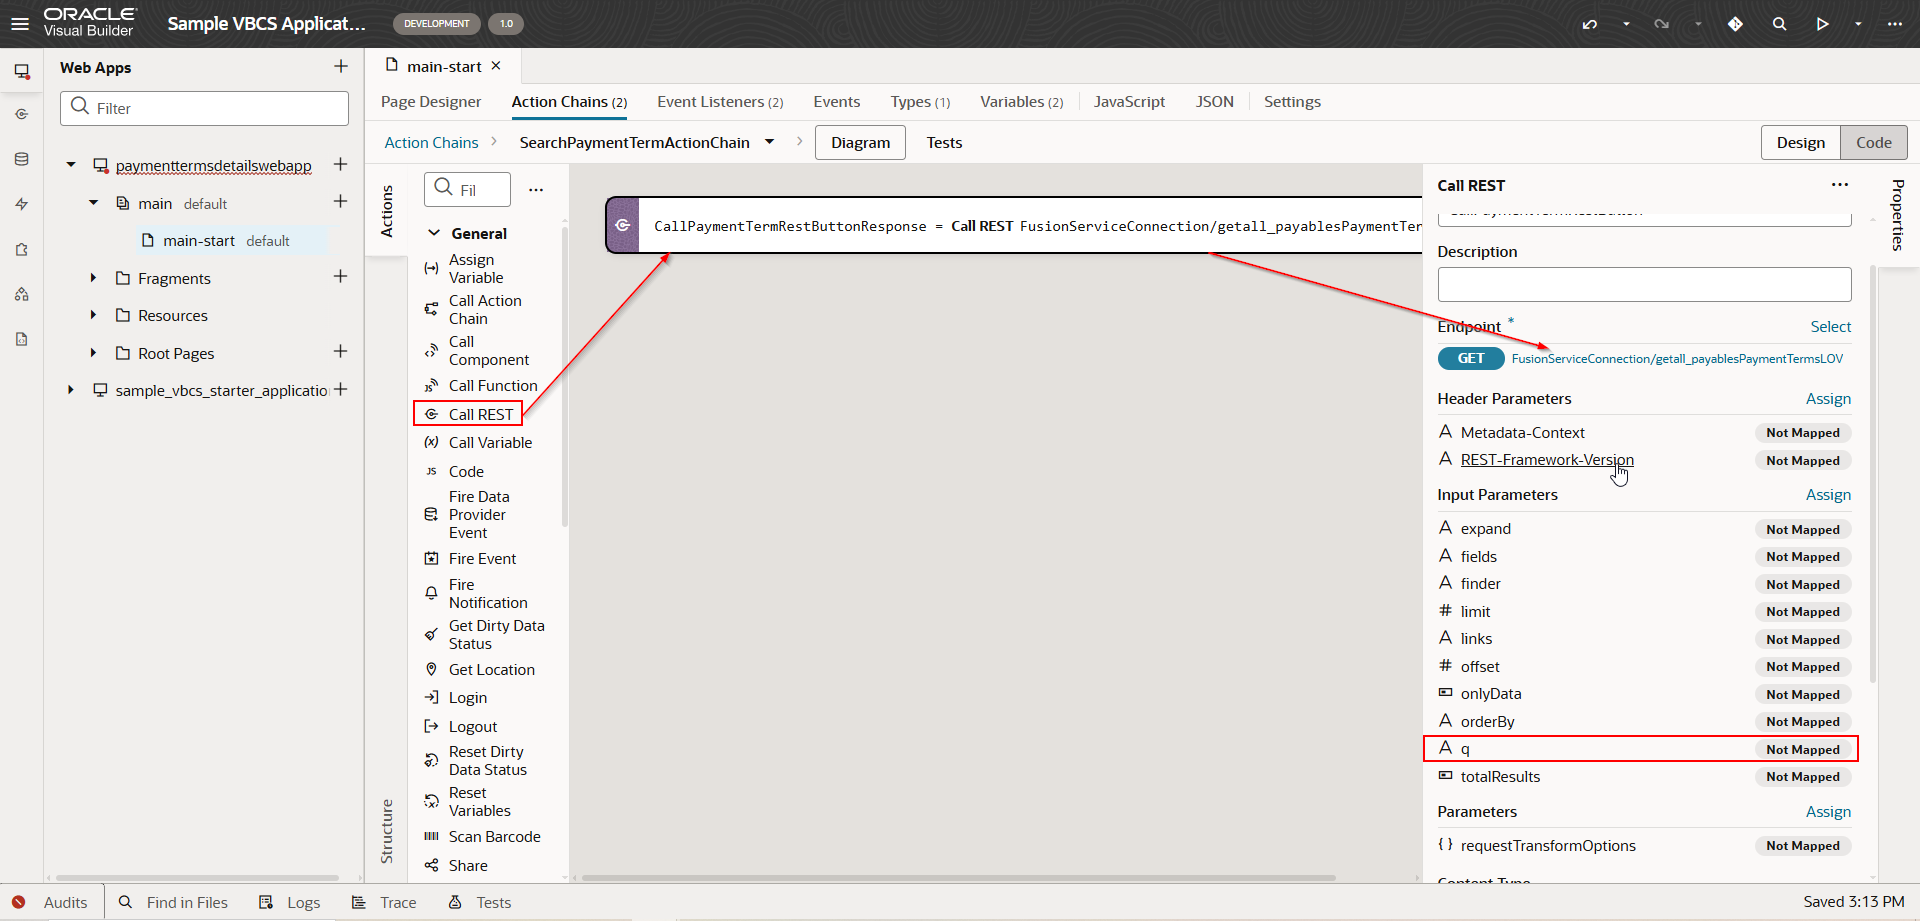Open Trace footer tab

tap(384, 902)
